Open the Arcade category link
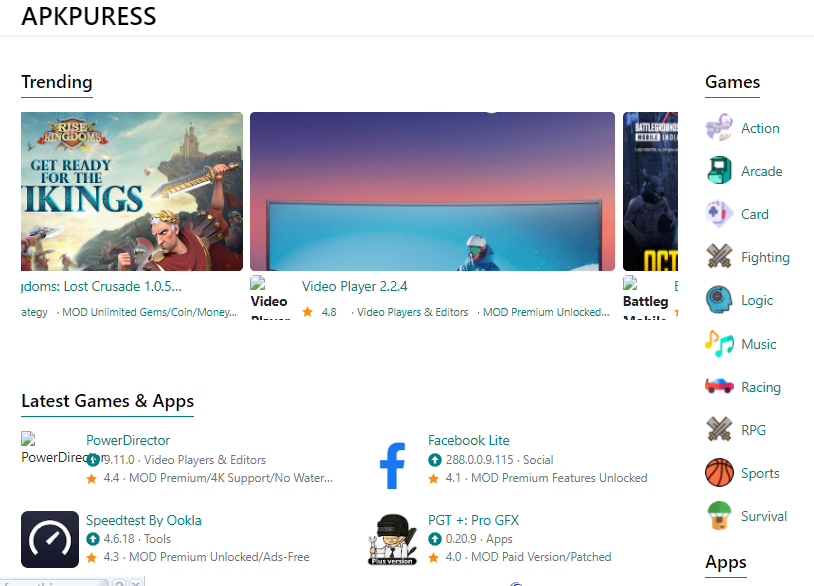The width and height of the screenshot is (814, 586). (762, 171)
